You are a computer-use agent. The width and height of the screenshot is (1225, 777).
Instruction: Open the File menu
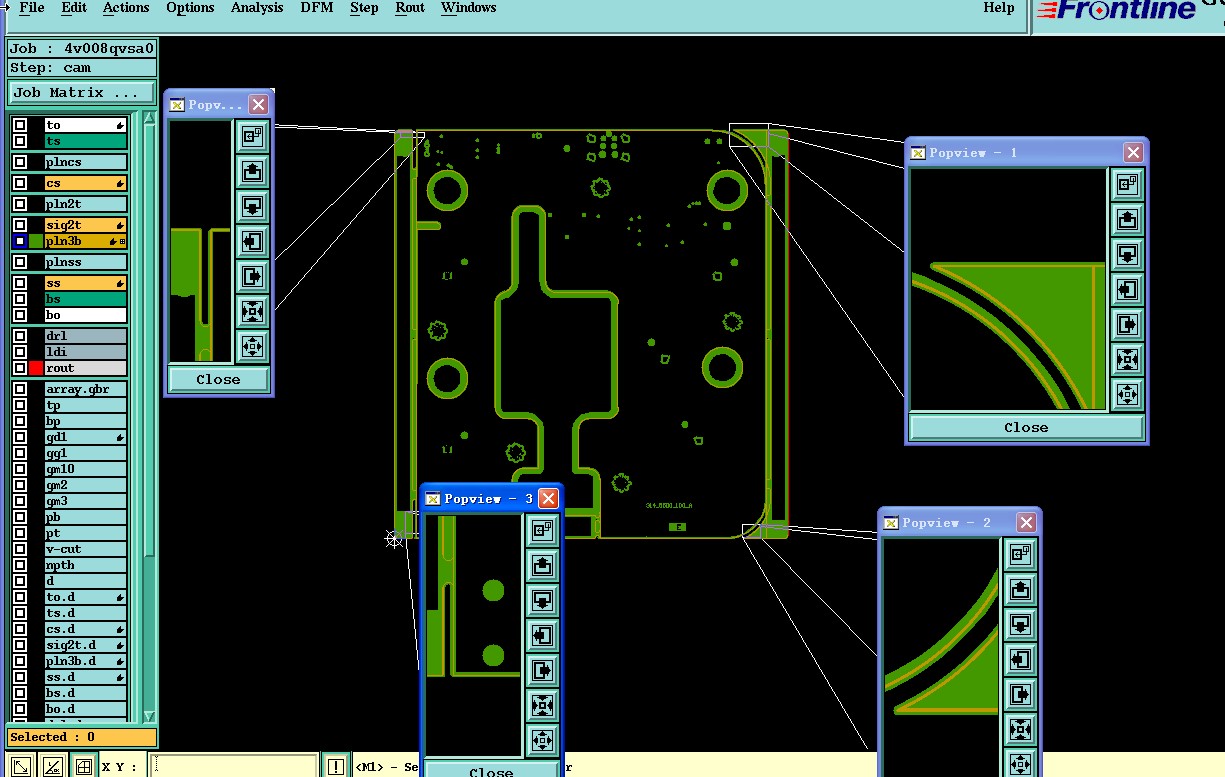pyautogui.click(x=32, y=8)
